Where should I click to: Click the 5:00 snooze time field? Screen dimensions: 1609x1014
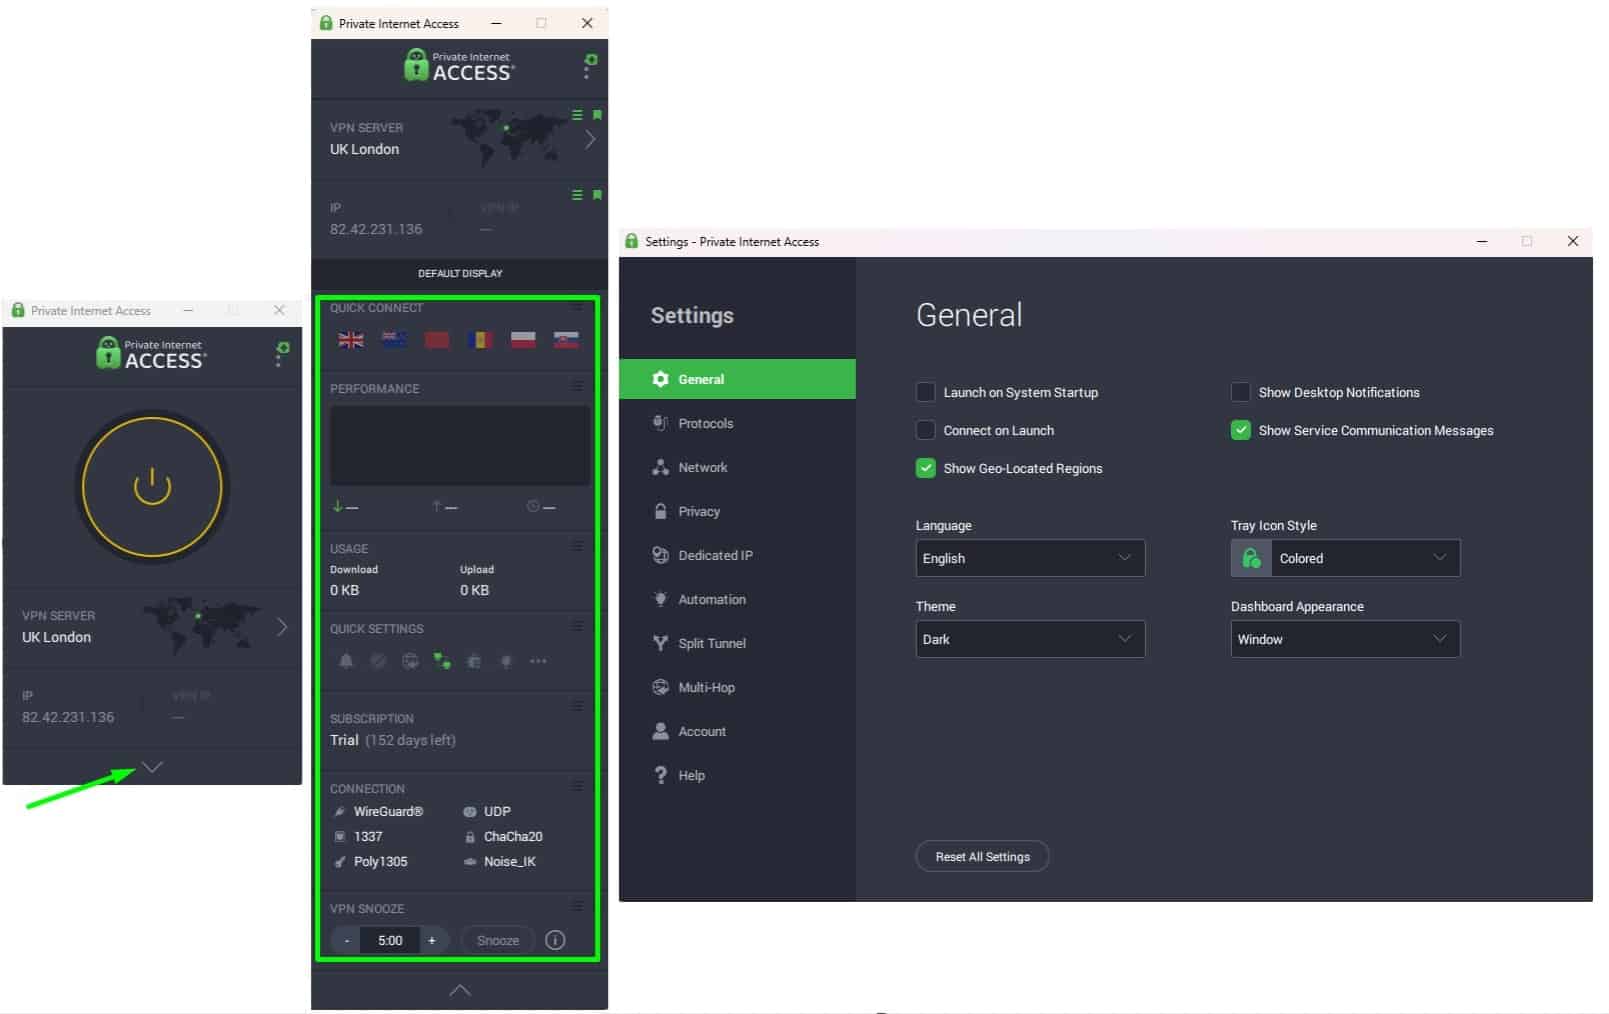click(x=390, y=940)
